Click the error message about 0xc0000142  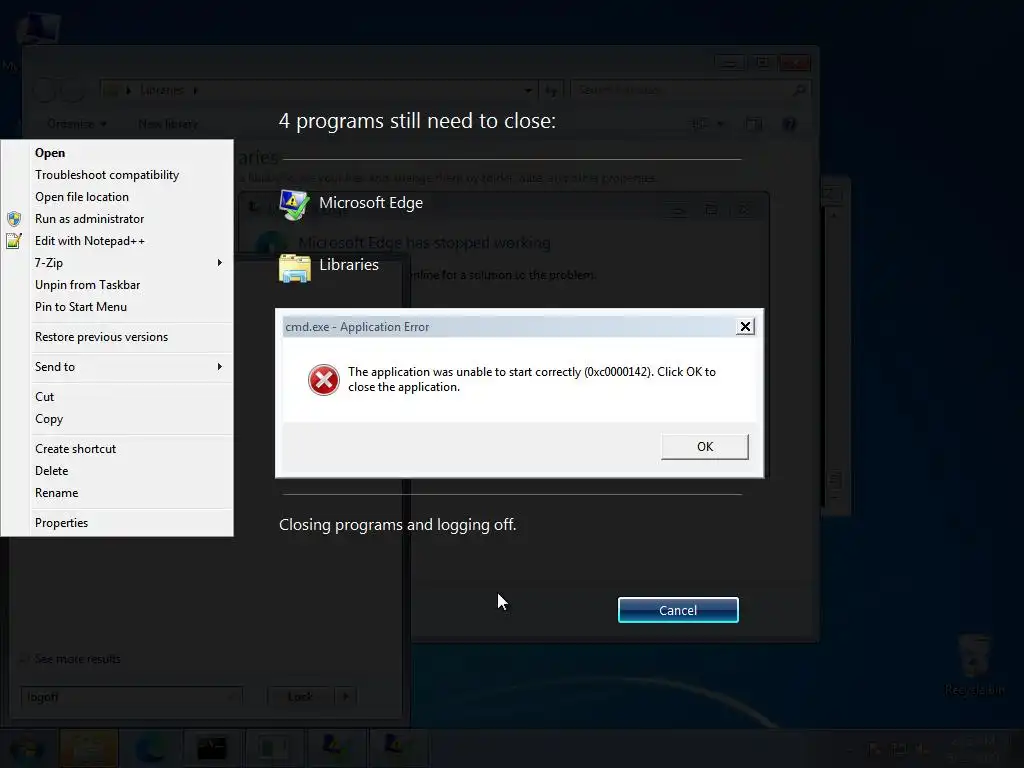click(x=532, y=379)
